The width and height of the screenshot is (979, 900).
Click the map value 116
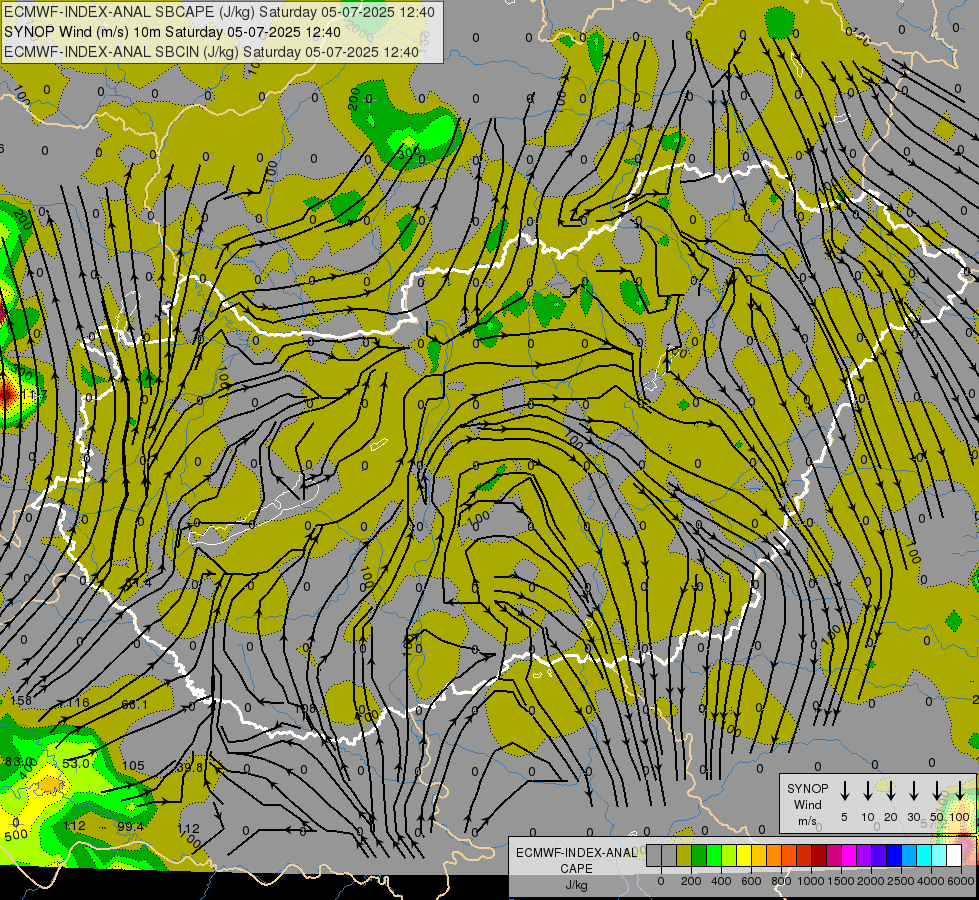pyautogui.click(x=77, y=703)
